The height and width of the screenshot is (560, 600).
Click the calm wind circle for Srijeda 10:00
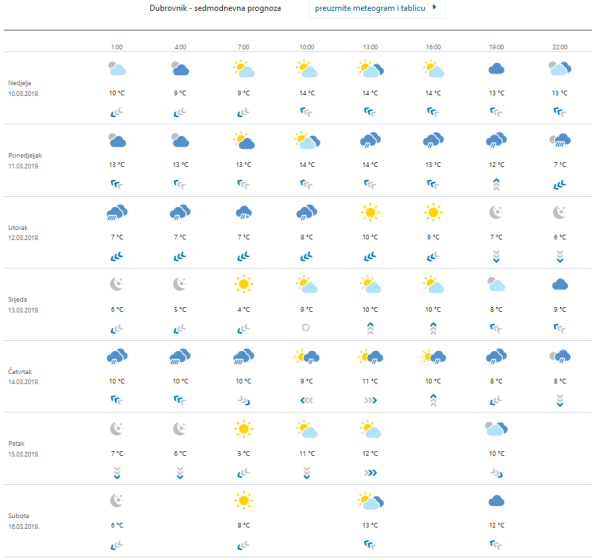click(x=306, y=327)
